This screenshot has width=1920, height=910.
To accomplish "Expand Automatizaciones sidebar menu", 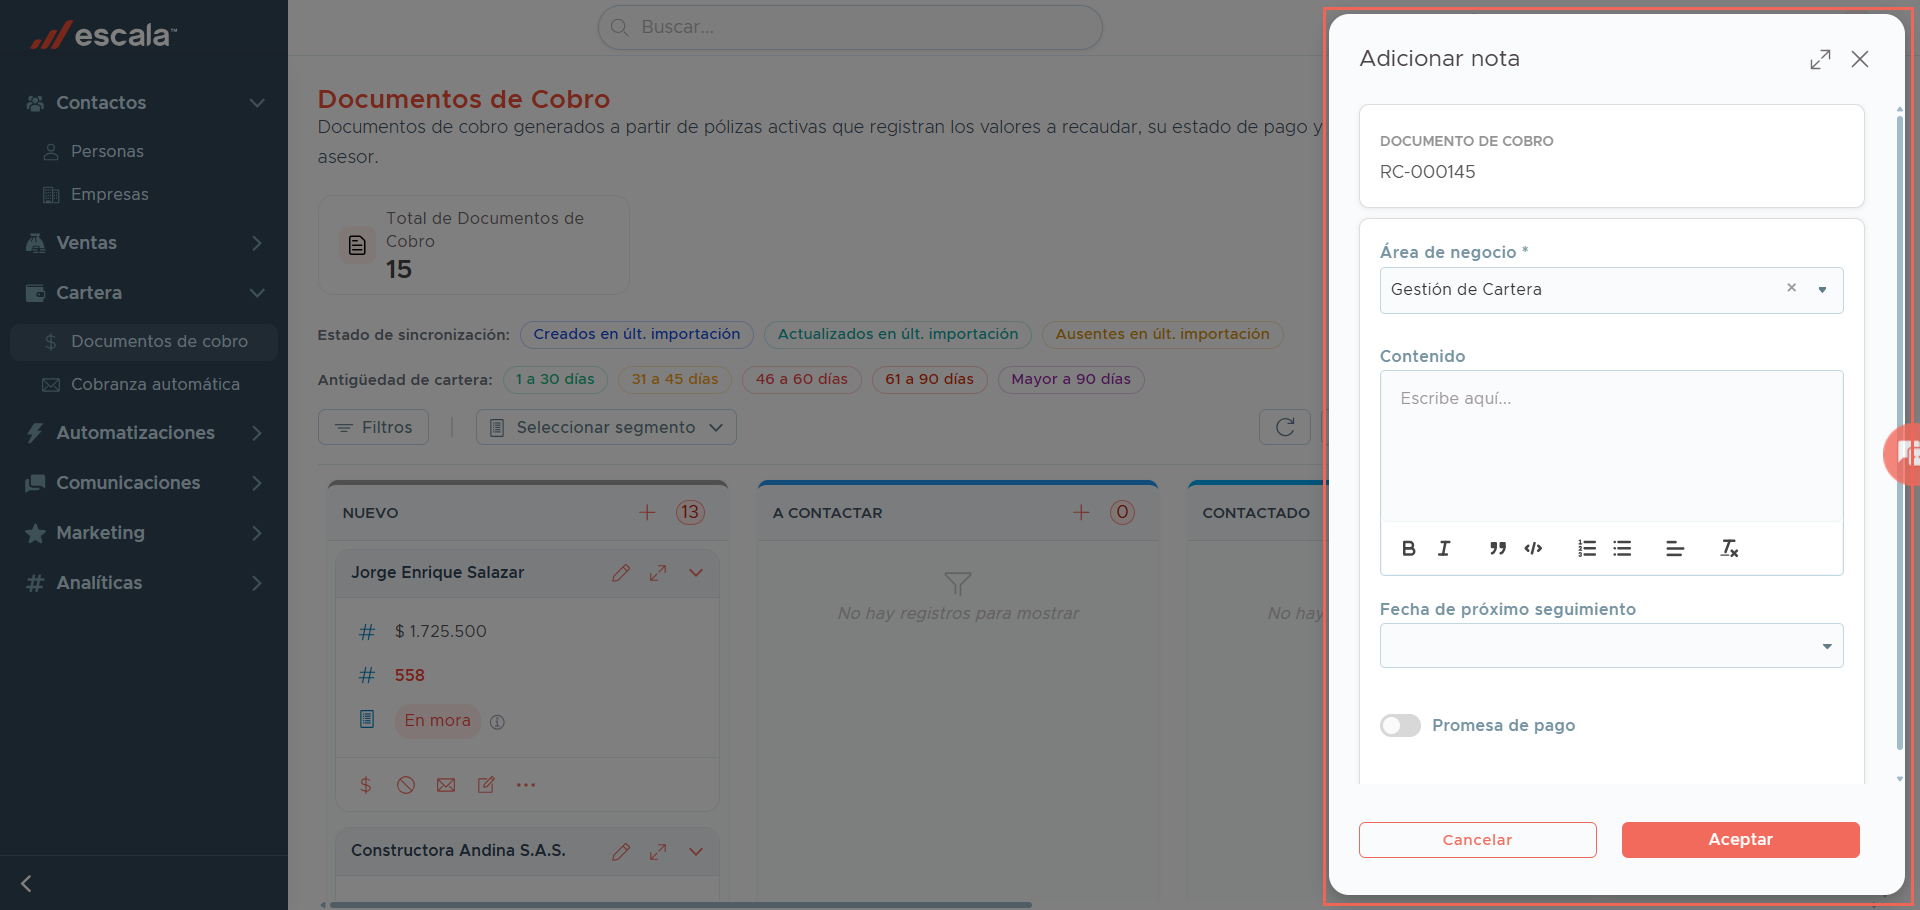I will point(144,433).
